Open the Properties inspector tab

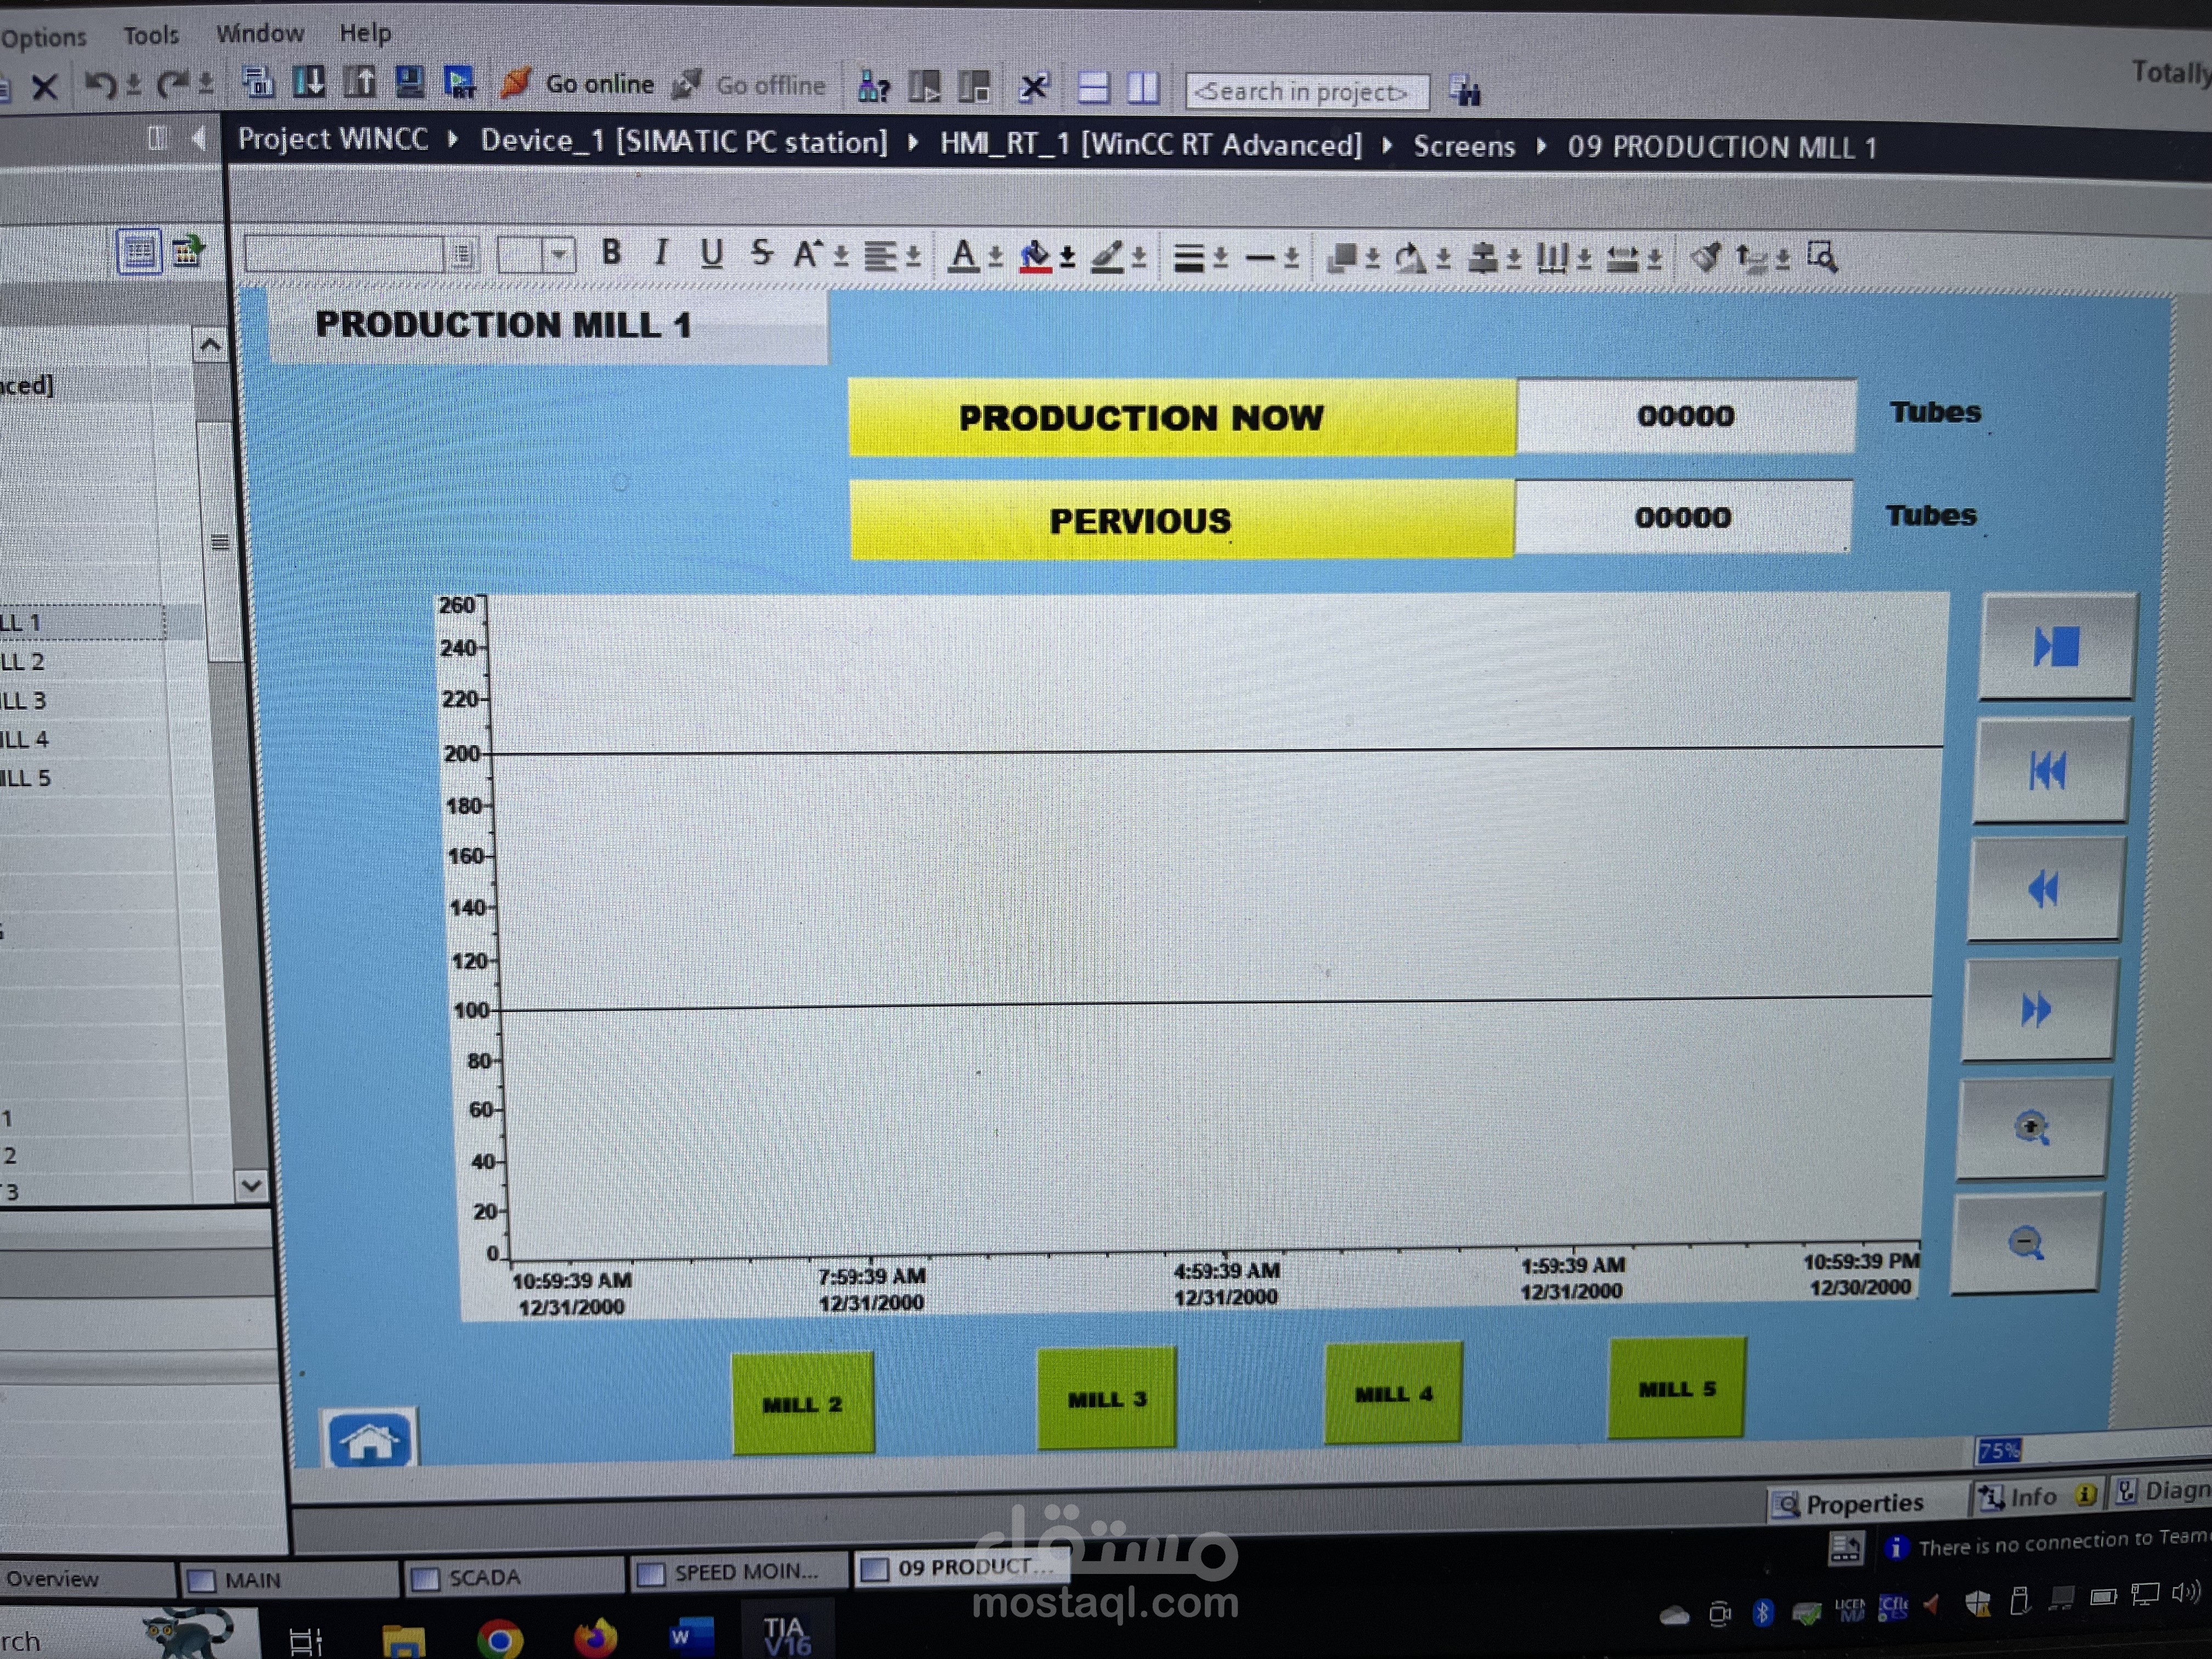[x=1848, y=1503]
